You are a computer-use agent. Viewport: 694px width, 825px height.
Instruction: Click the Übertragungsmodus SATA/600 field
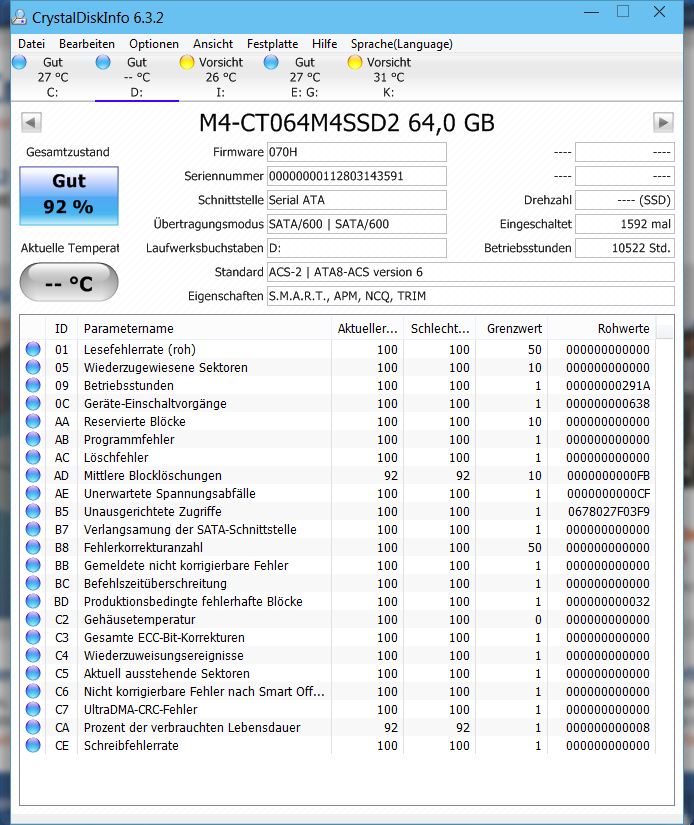point(357,224)
